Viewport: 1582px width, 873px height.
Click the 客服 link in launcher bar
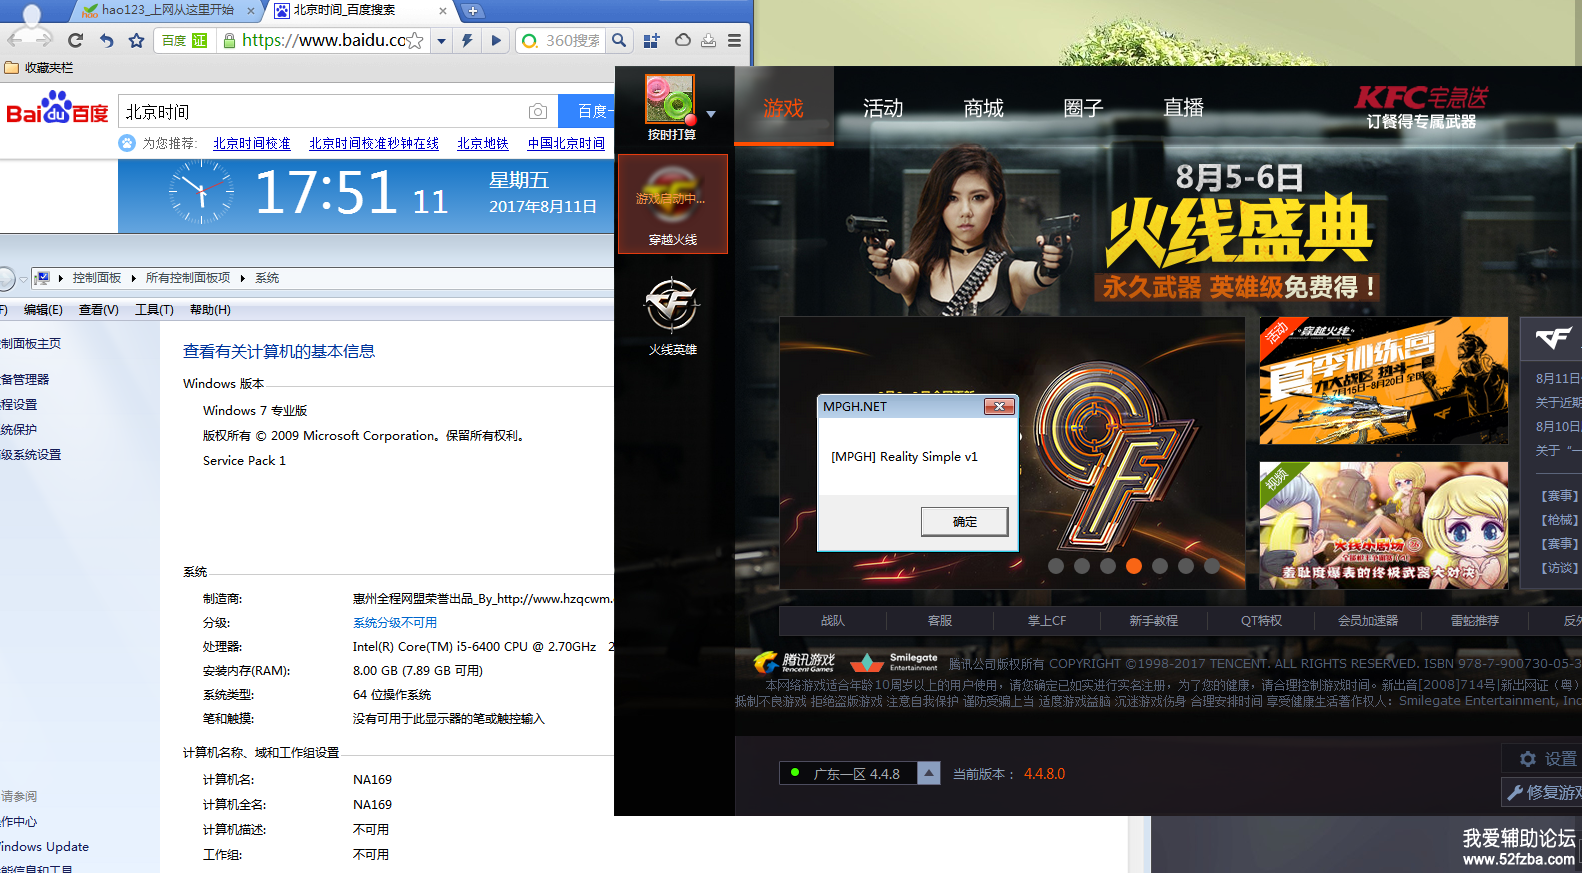pos(940,621)
